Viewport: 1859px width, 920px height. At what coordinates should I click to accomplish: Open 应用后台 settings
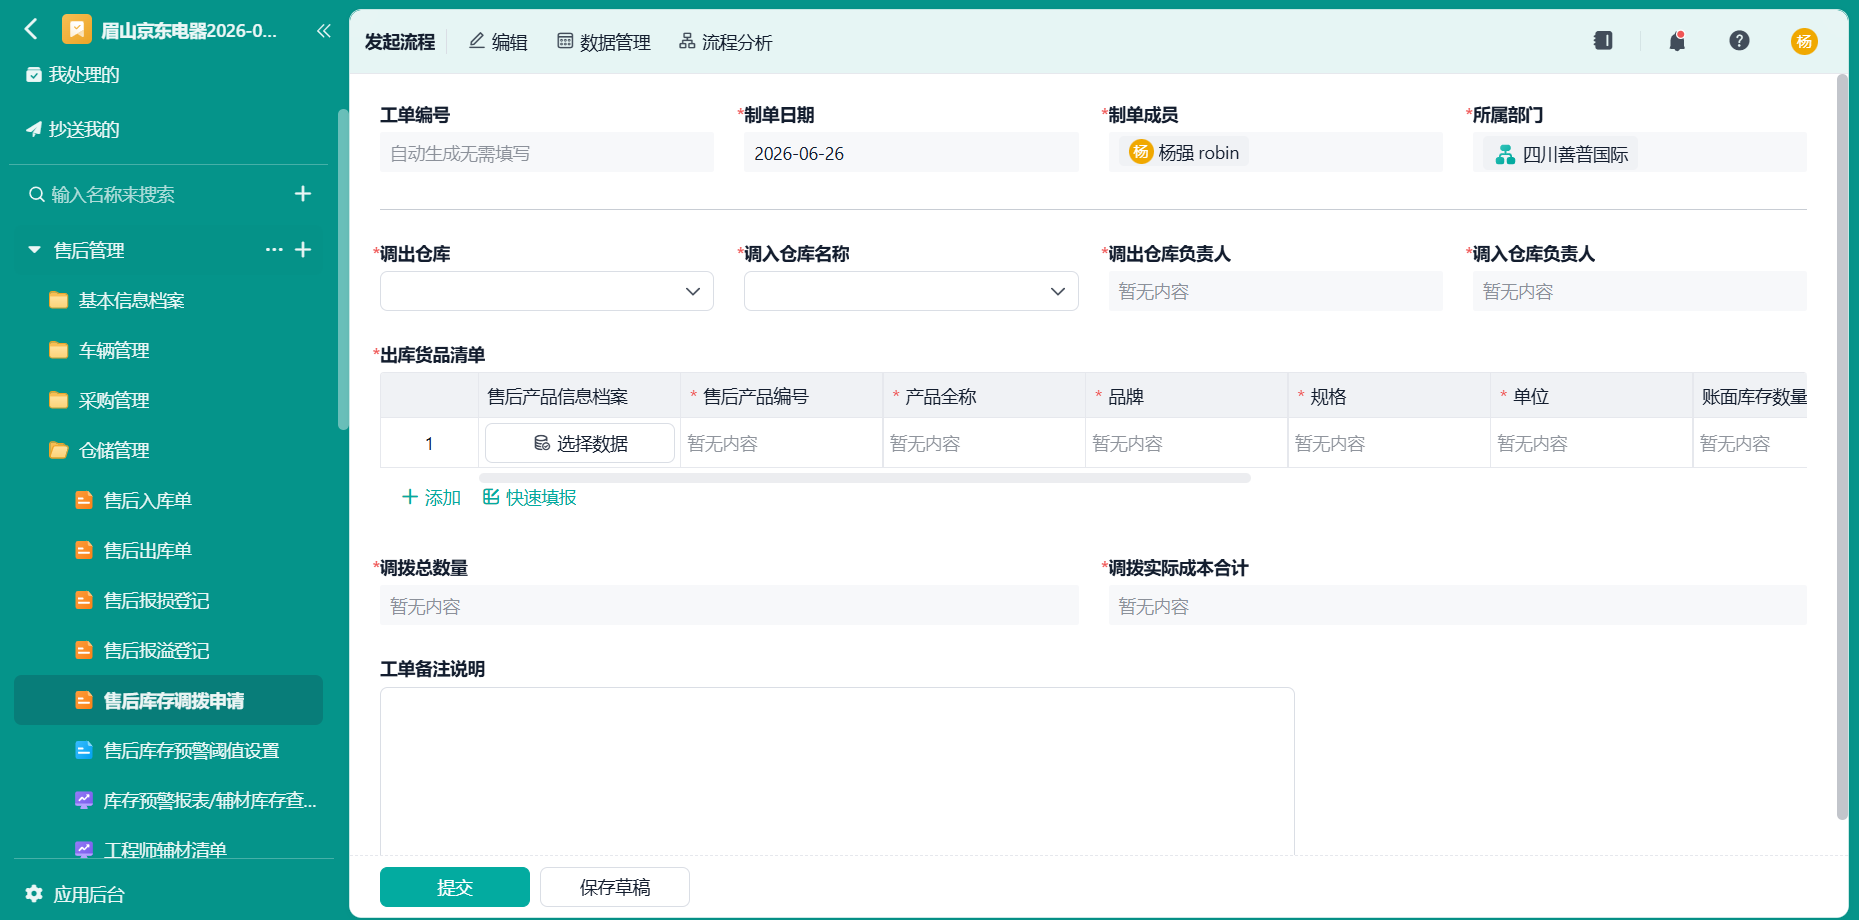88,894
